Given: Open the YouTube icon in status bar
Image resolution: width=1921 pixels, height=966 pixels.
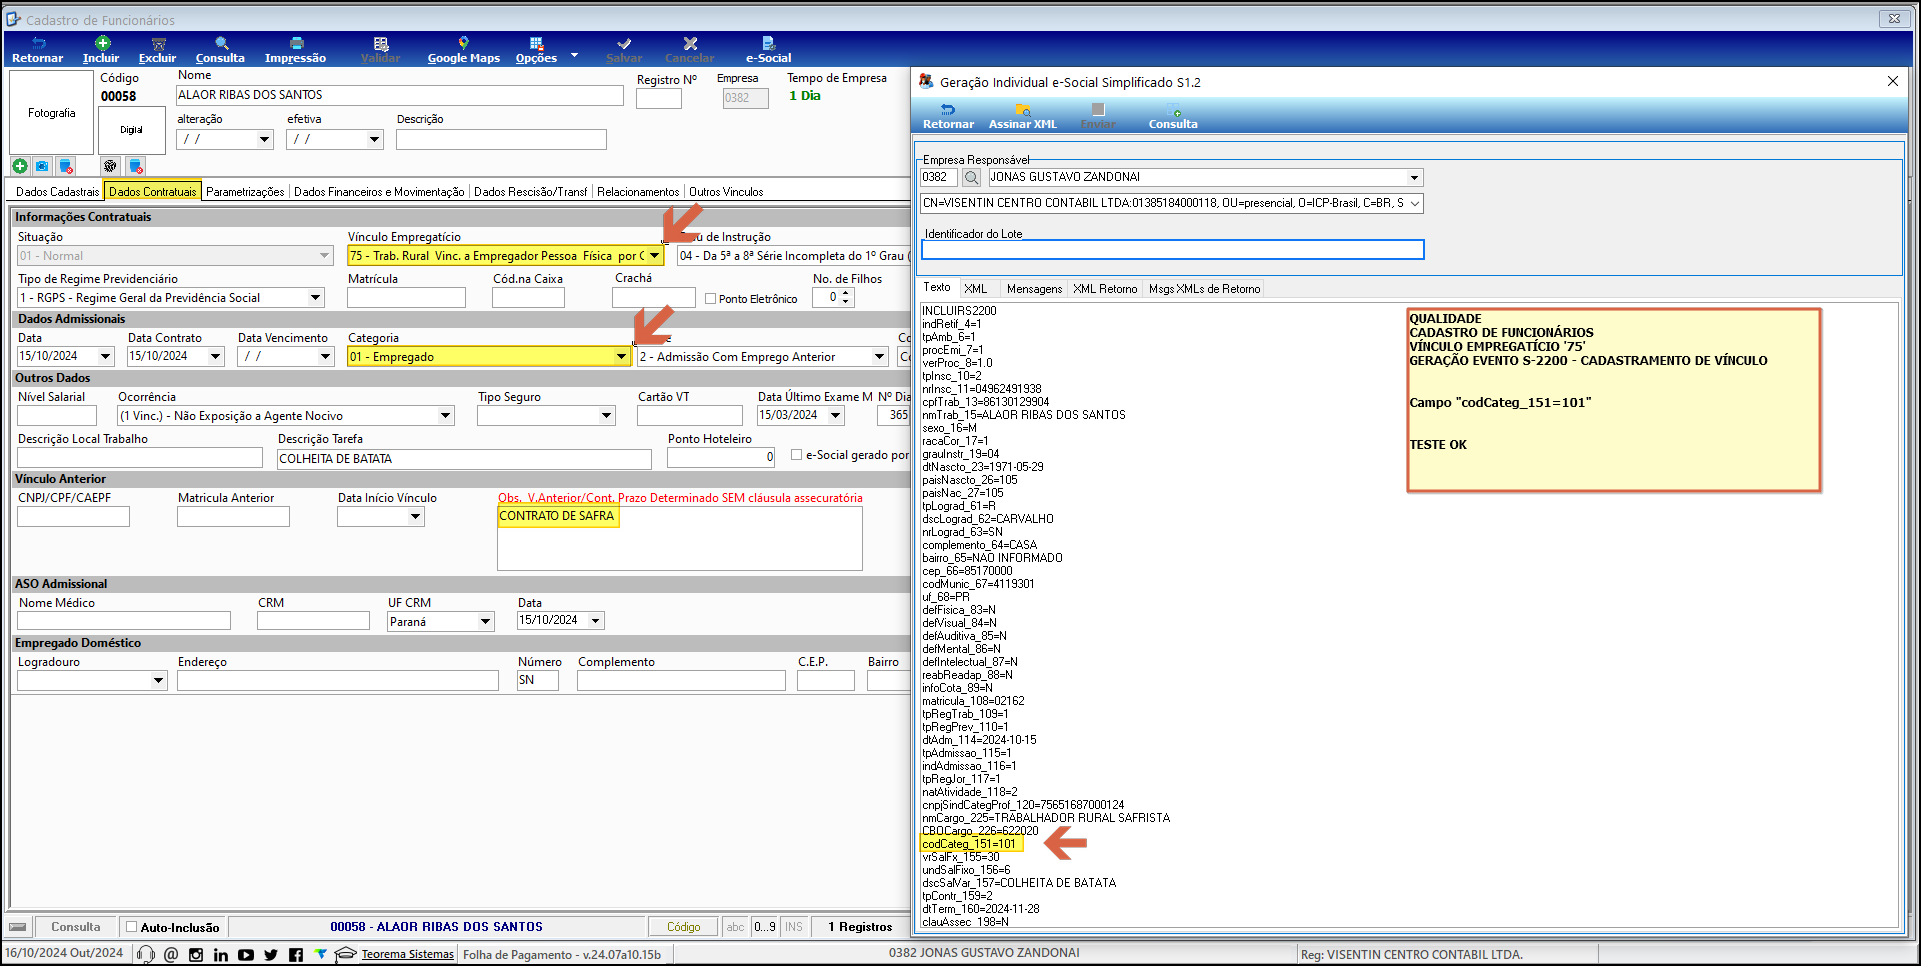Looking at the screenshot, I should [246, 954].
